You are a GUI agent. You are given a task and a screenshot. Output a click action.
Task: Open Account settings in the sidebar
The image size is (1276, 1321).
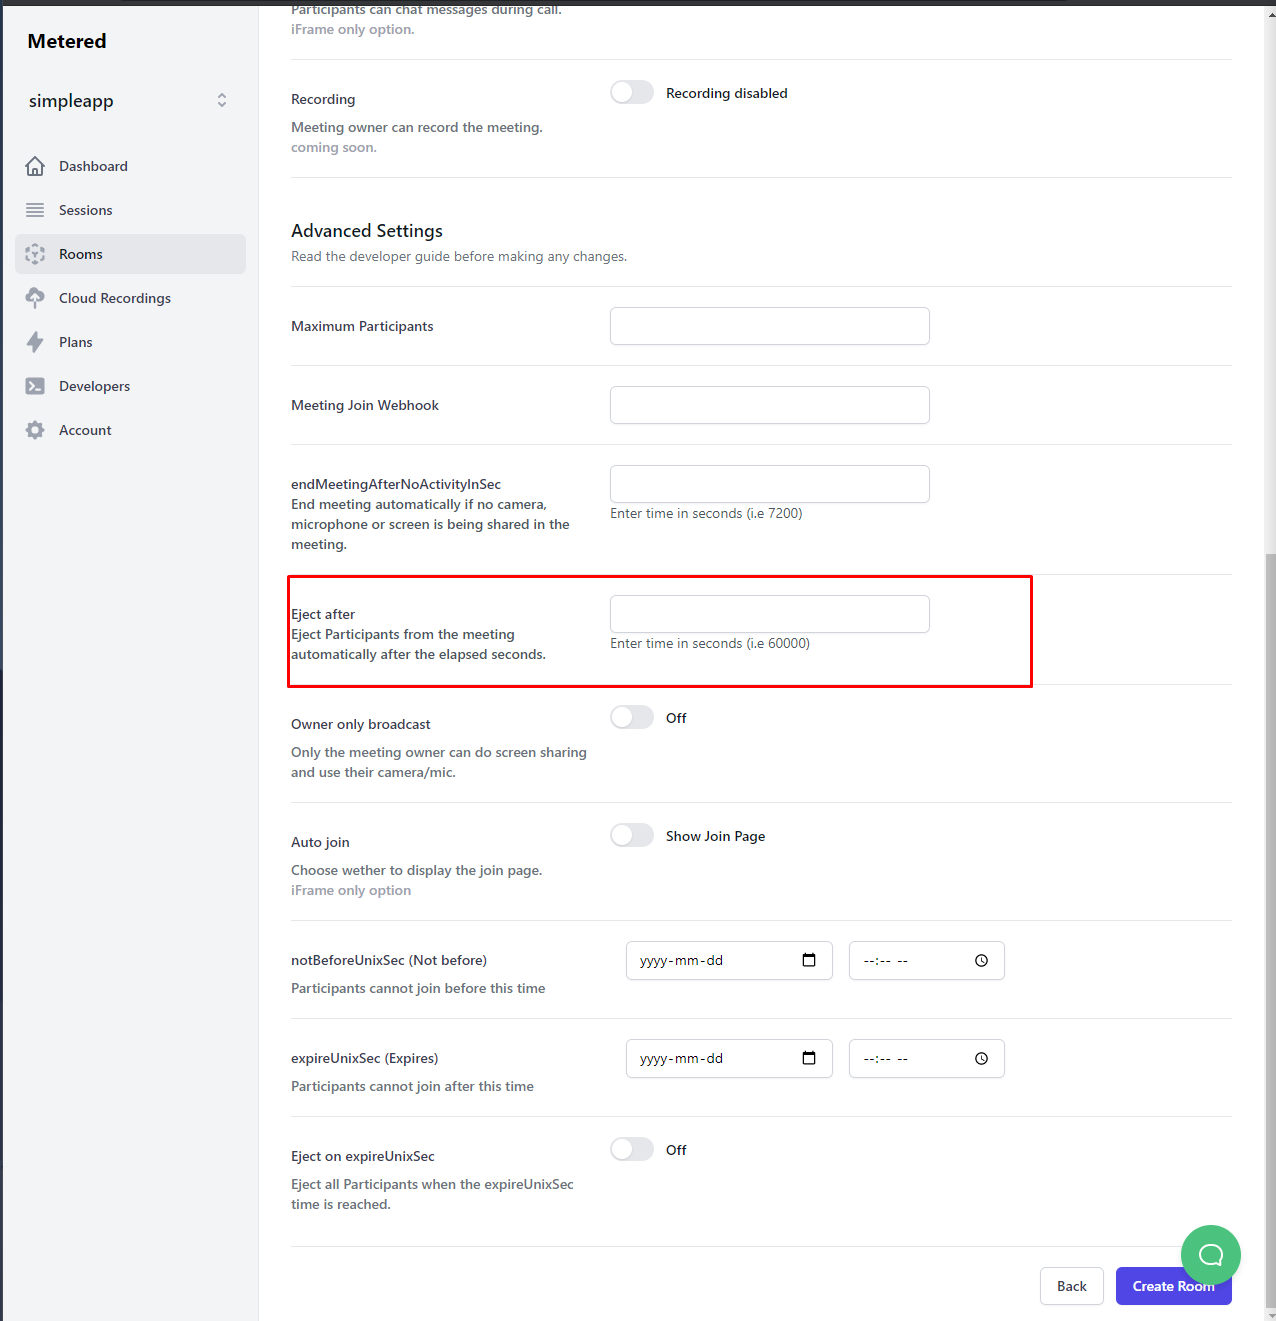pos(130,430)
